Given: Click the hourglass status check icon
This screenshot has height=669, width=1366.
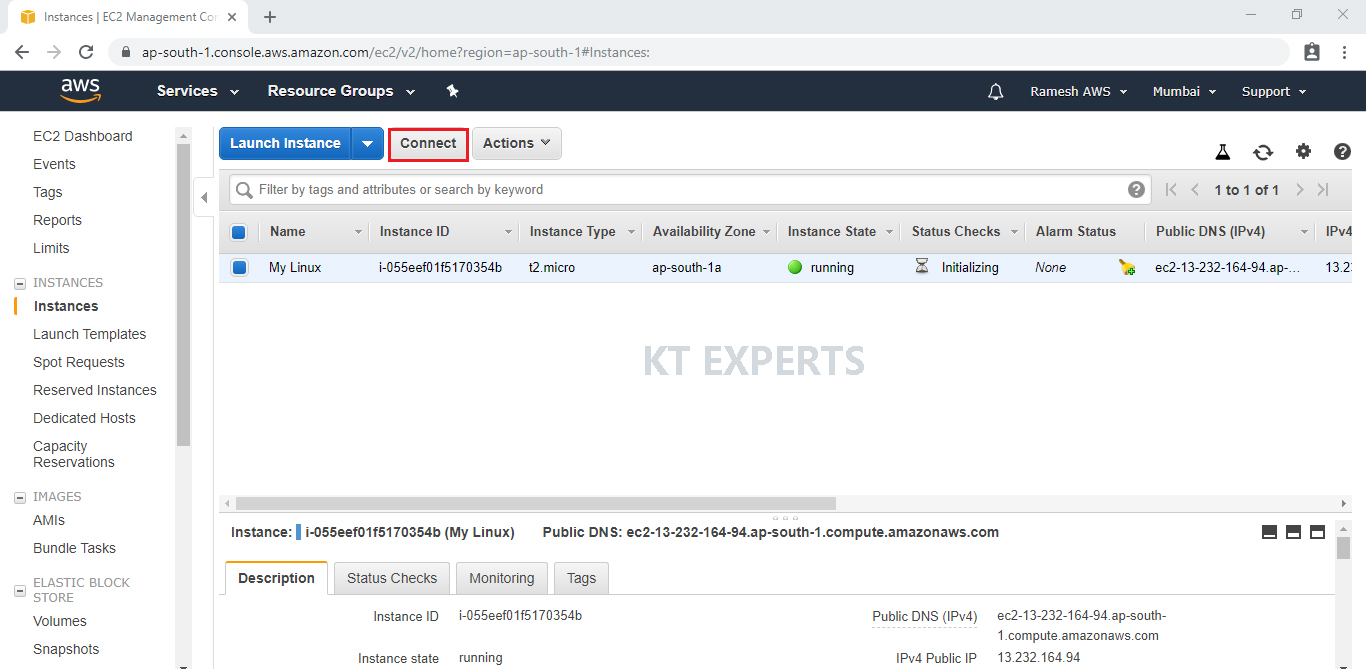Looking at the screenshot, I should (922, 266).
